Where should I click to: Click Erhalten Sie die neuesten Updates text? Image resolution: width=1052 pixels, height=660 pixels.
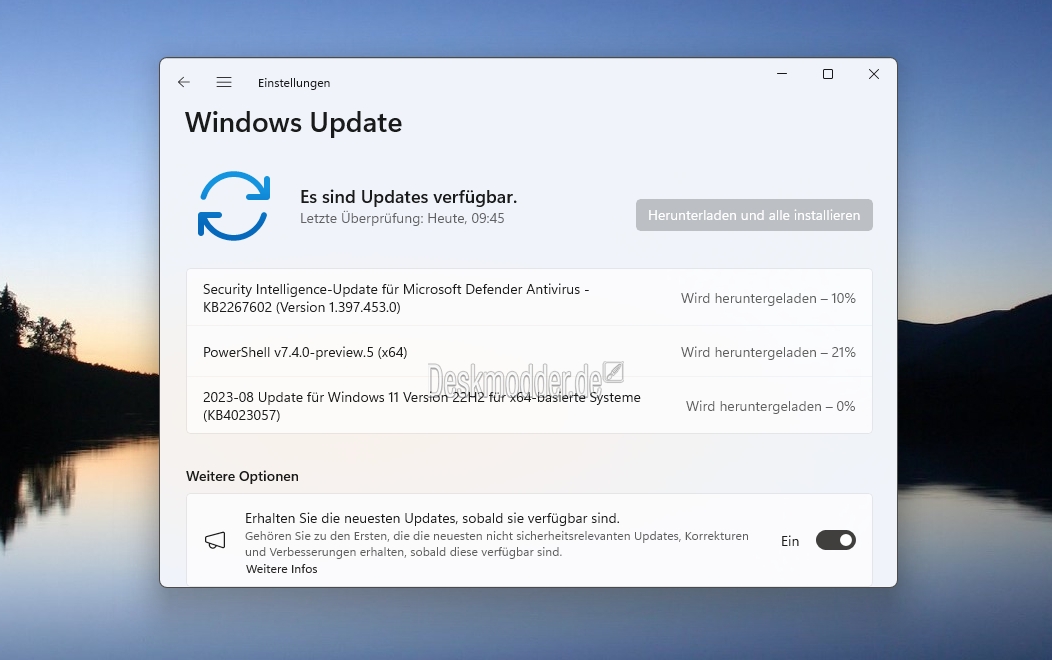coord(432,518)
